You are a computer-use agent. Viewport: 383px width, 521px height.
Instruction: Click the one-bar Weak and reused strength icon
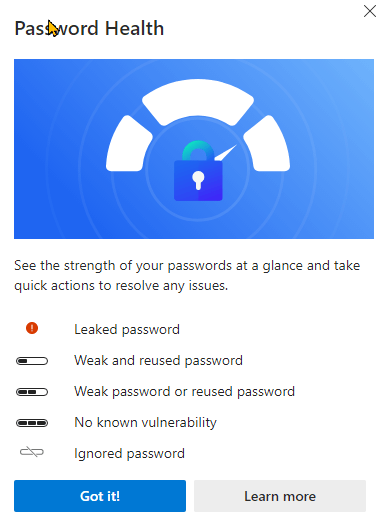[x=32, y=361]
